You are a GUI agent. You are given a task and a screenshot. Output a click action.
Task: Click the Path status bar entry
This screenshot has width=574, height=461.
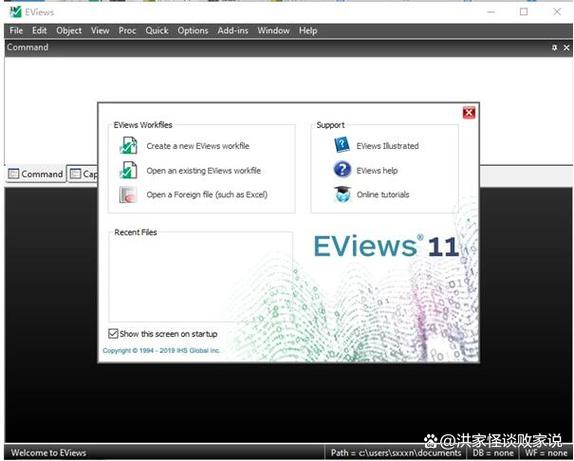[x=396, y=453]
